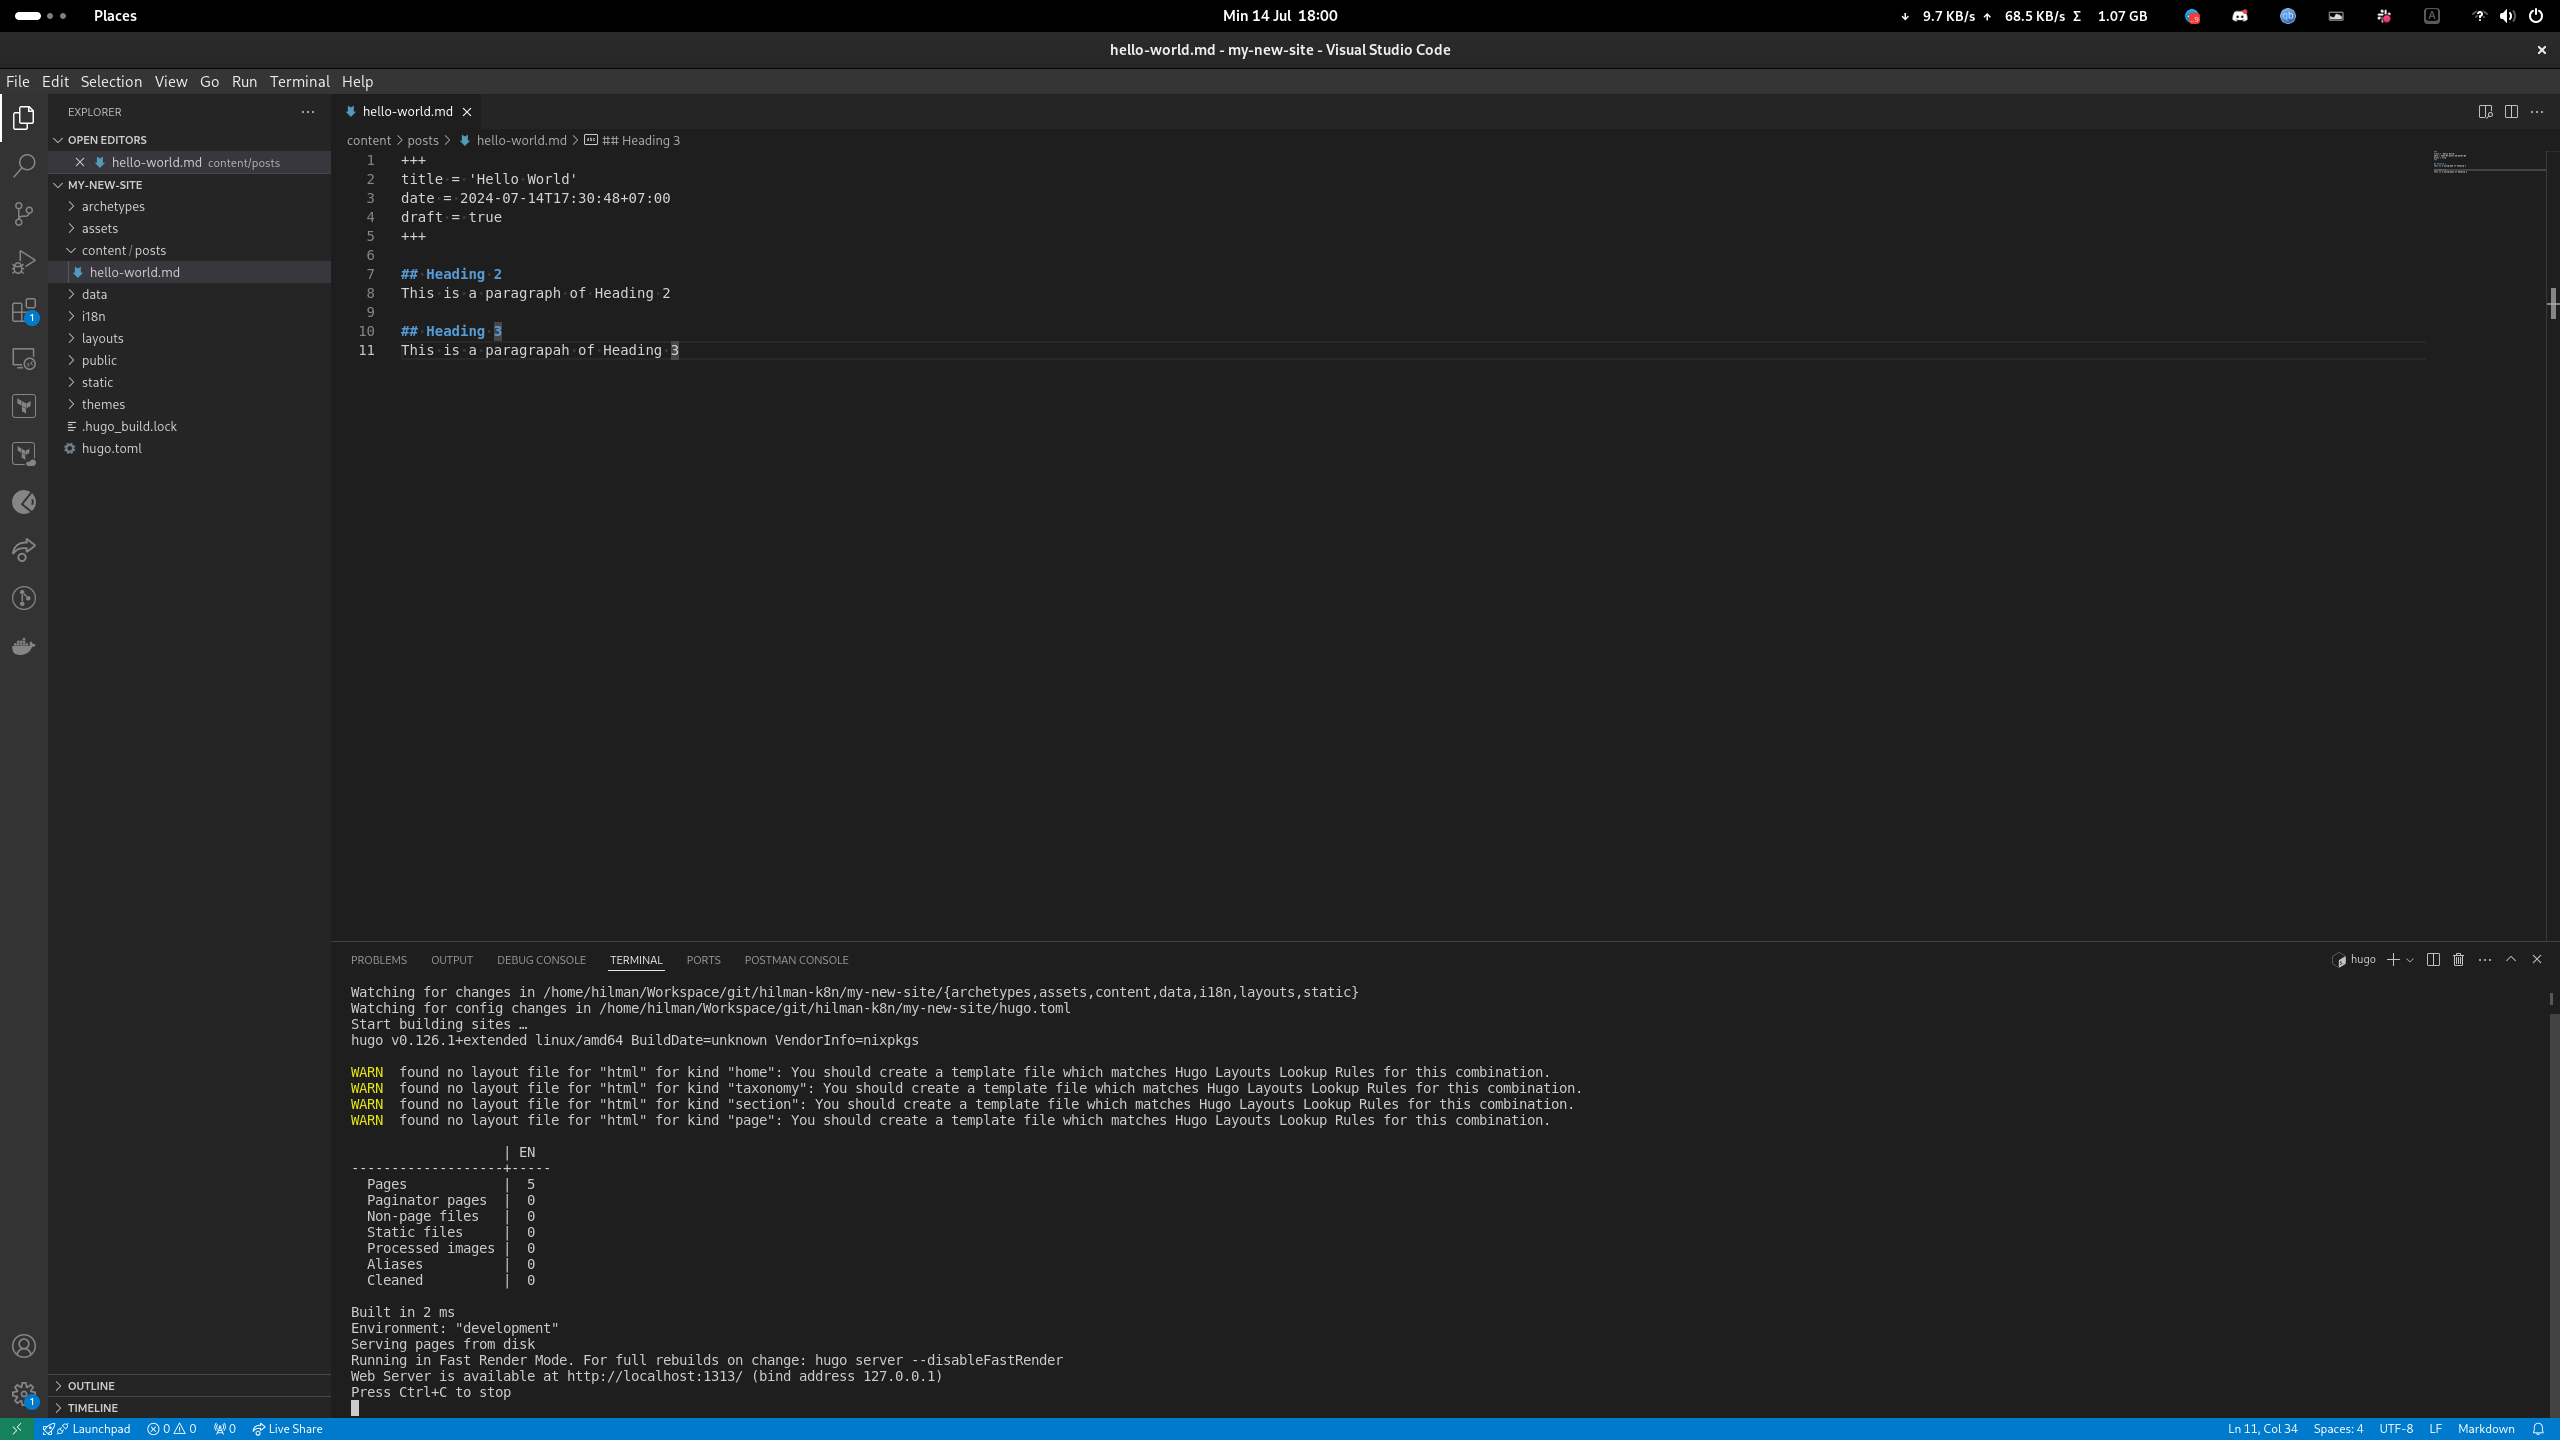Open the terminal launch profile dropdown
The image size is (2560, 1440).
tap(2410, 960)
